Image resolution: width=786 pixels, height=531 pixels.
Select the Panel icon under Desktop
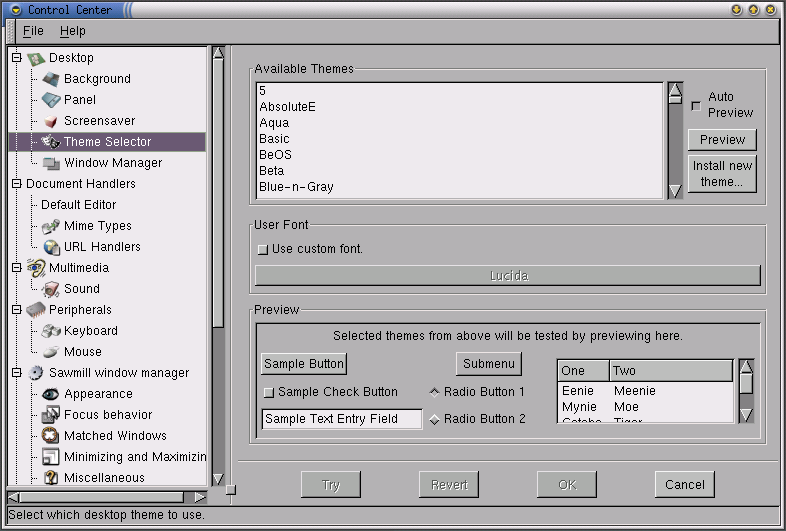[x=50, y=100]
